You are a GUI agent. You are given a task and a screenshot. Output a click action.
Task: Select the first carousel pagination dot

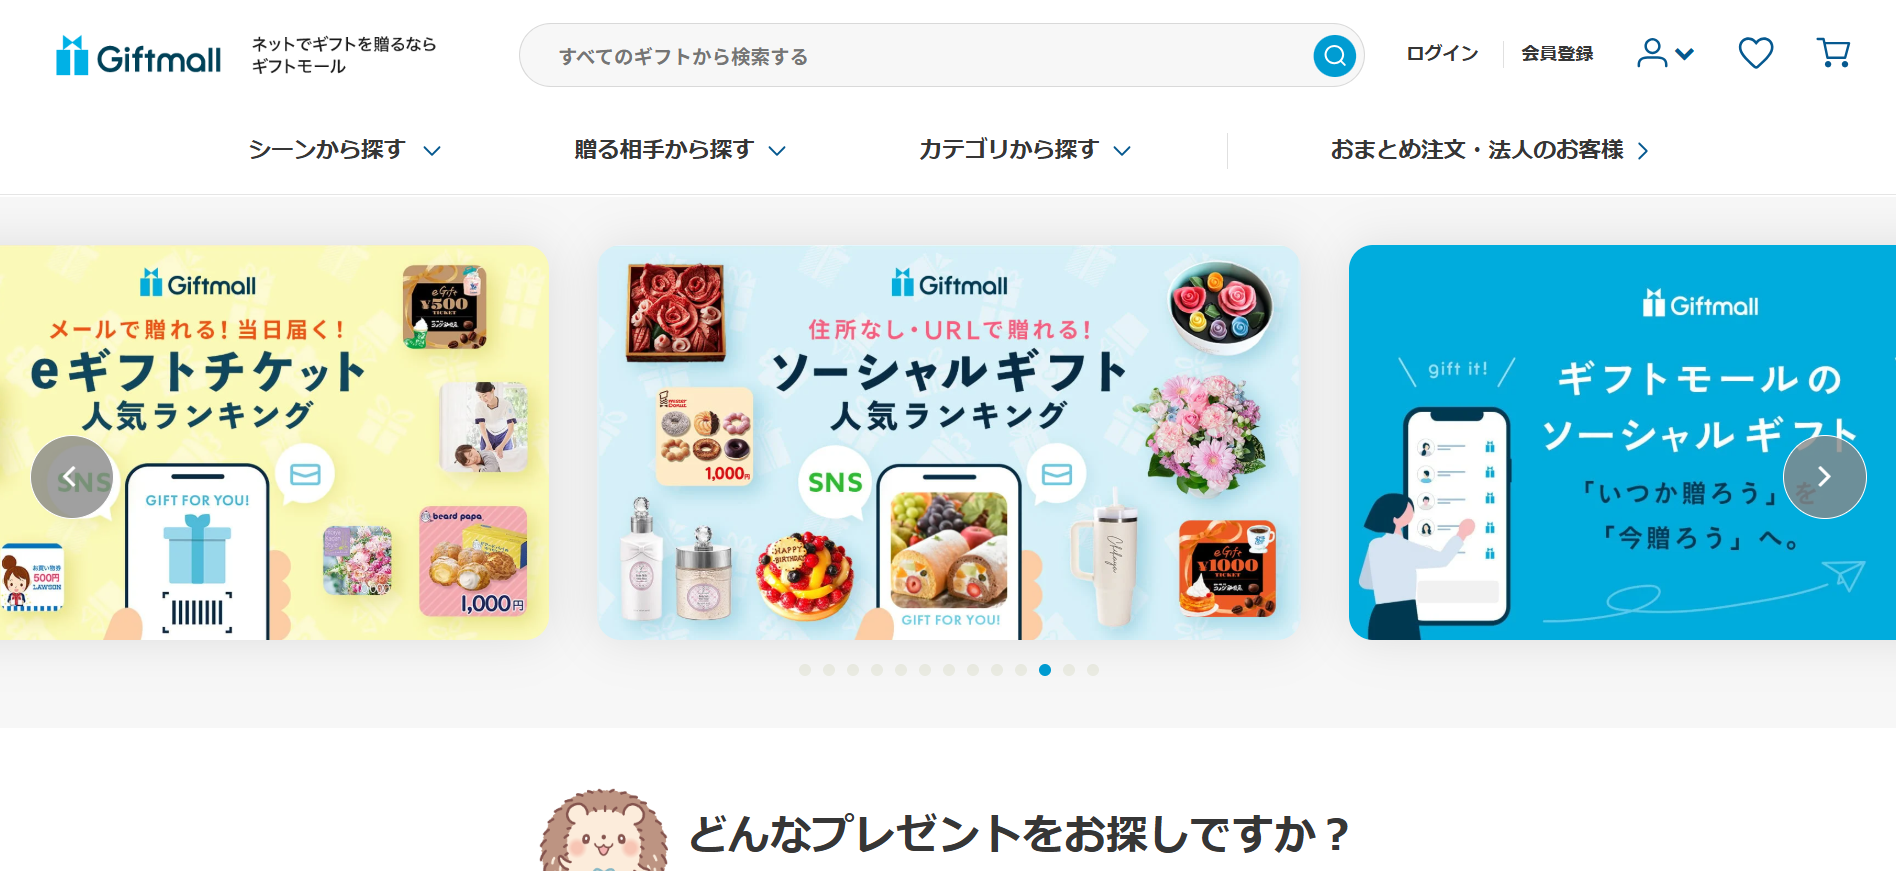(x=805, y=670)
